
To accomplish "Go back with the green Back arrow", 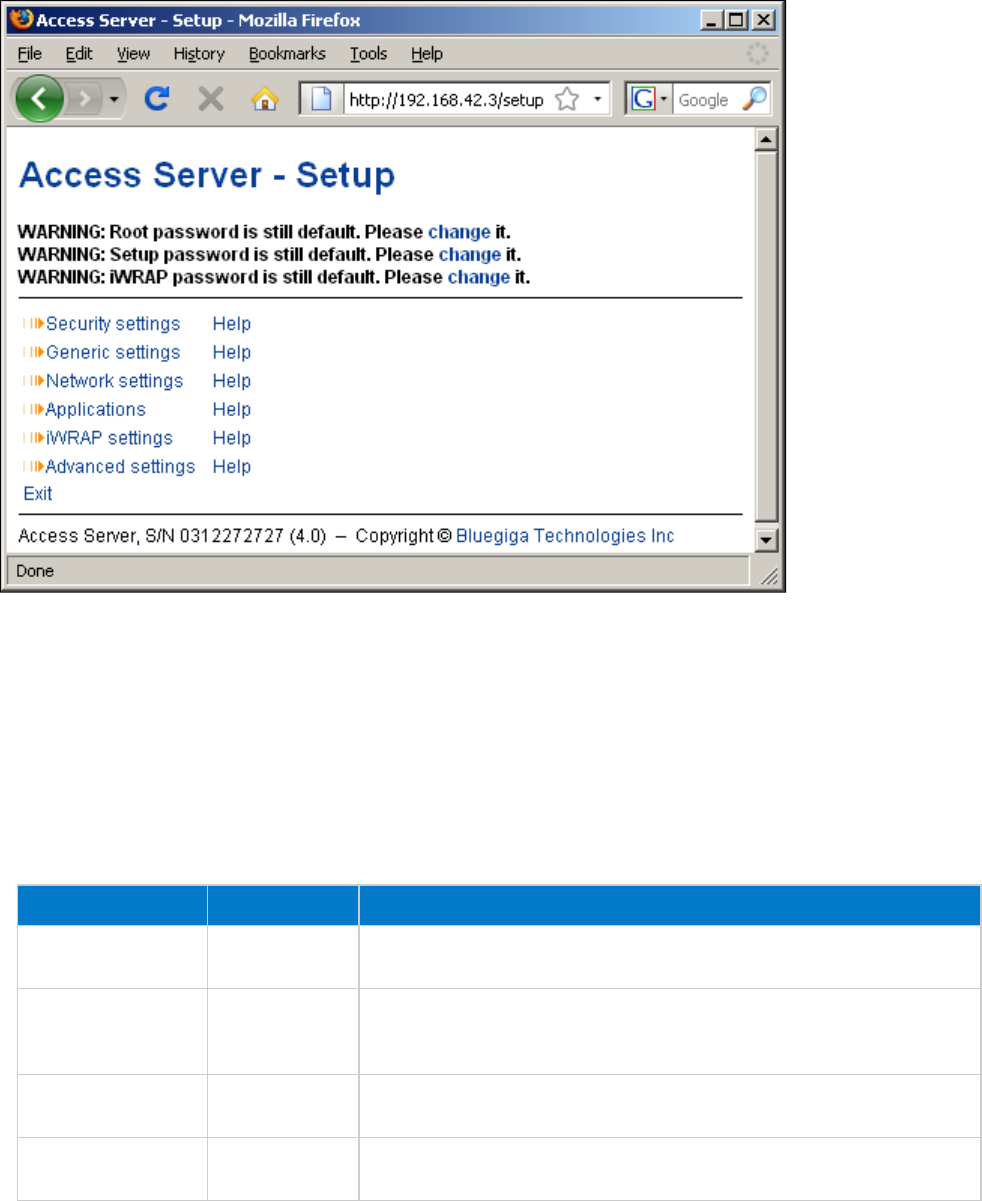I will click(x=40, y=99).
